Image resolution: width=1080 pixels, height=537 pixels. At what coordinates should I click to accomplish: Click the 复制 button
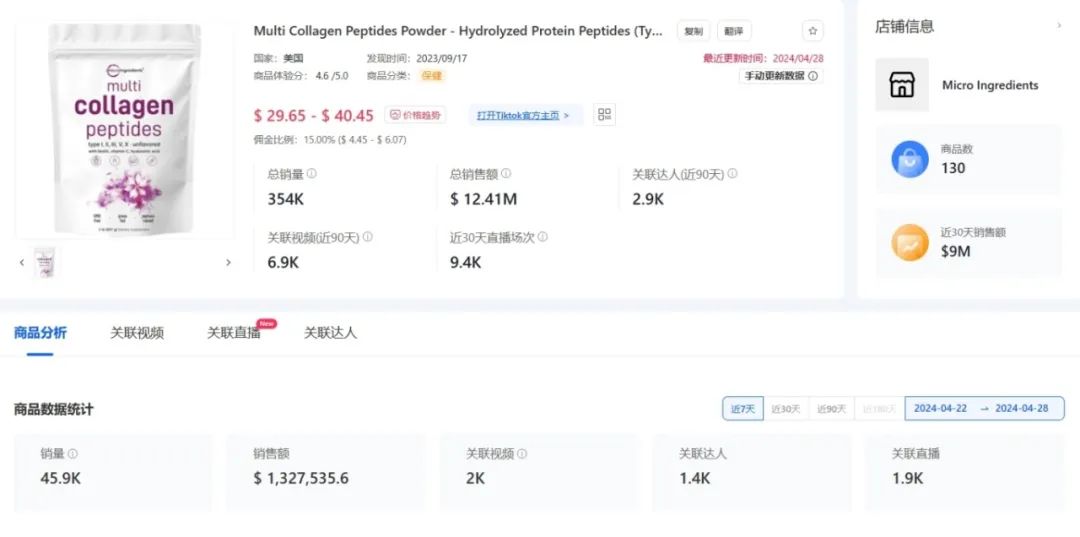point(694,31)
